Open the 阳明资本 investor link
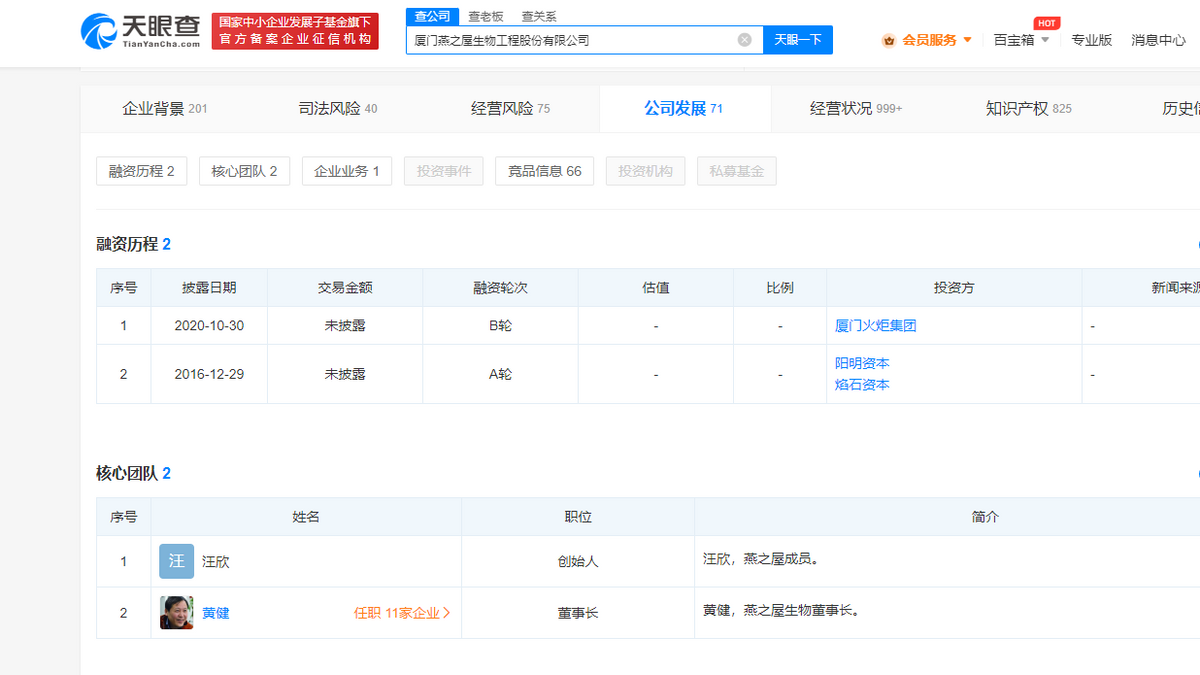 click(x=862, y=363)
